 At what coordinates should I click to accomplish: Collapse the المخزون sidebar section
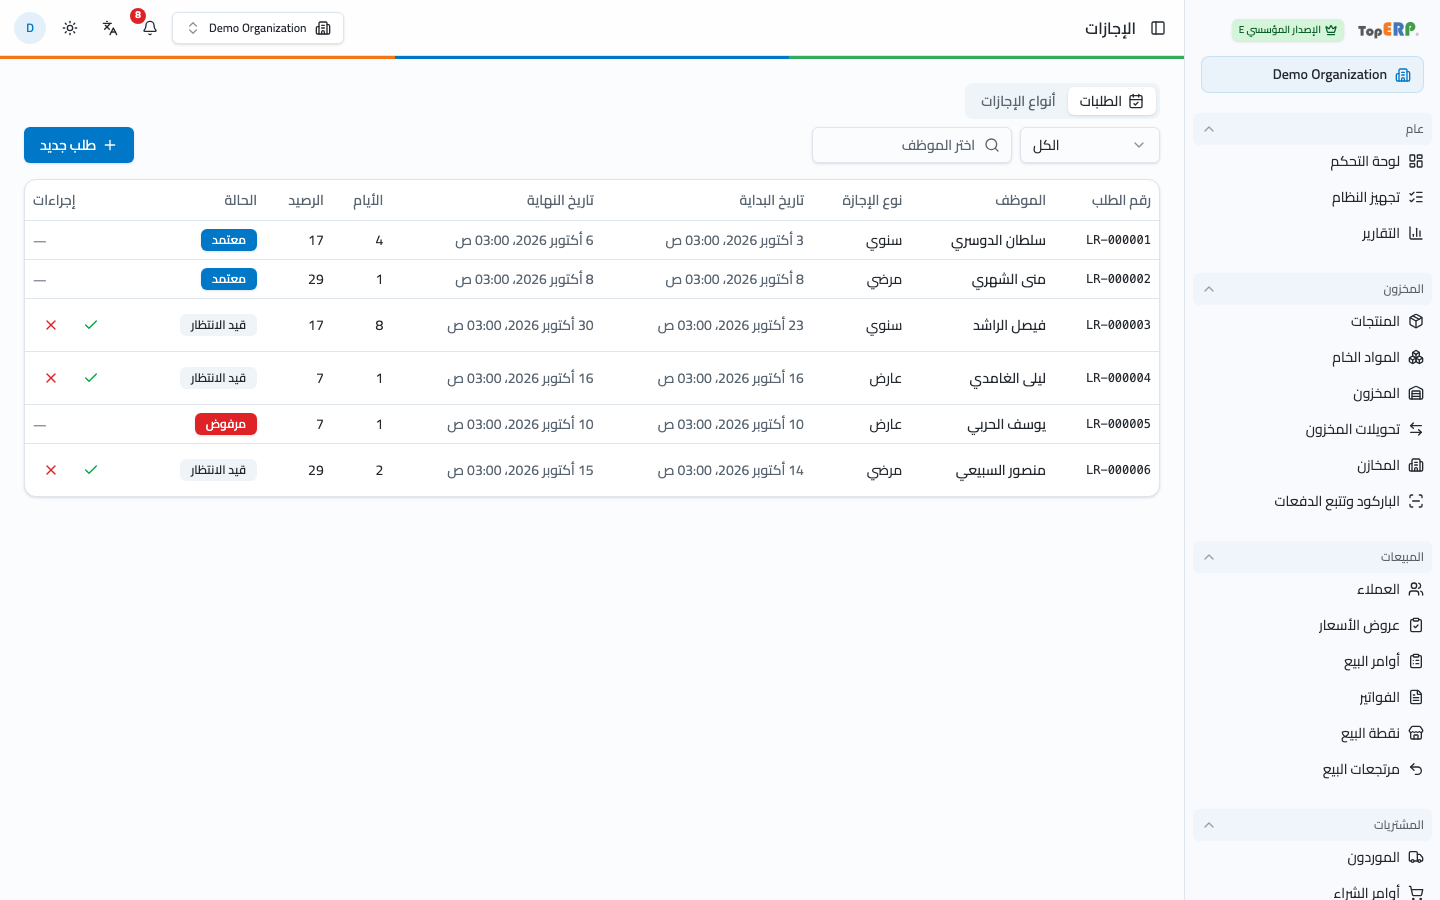tap(1312, 289)
